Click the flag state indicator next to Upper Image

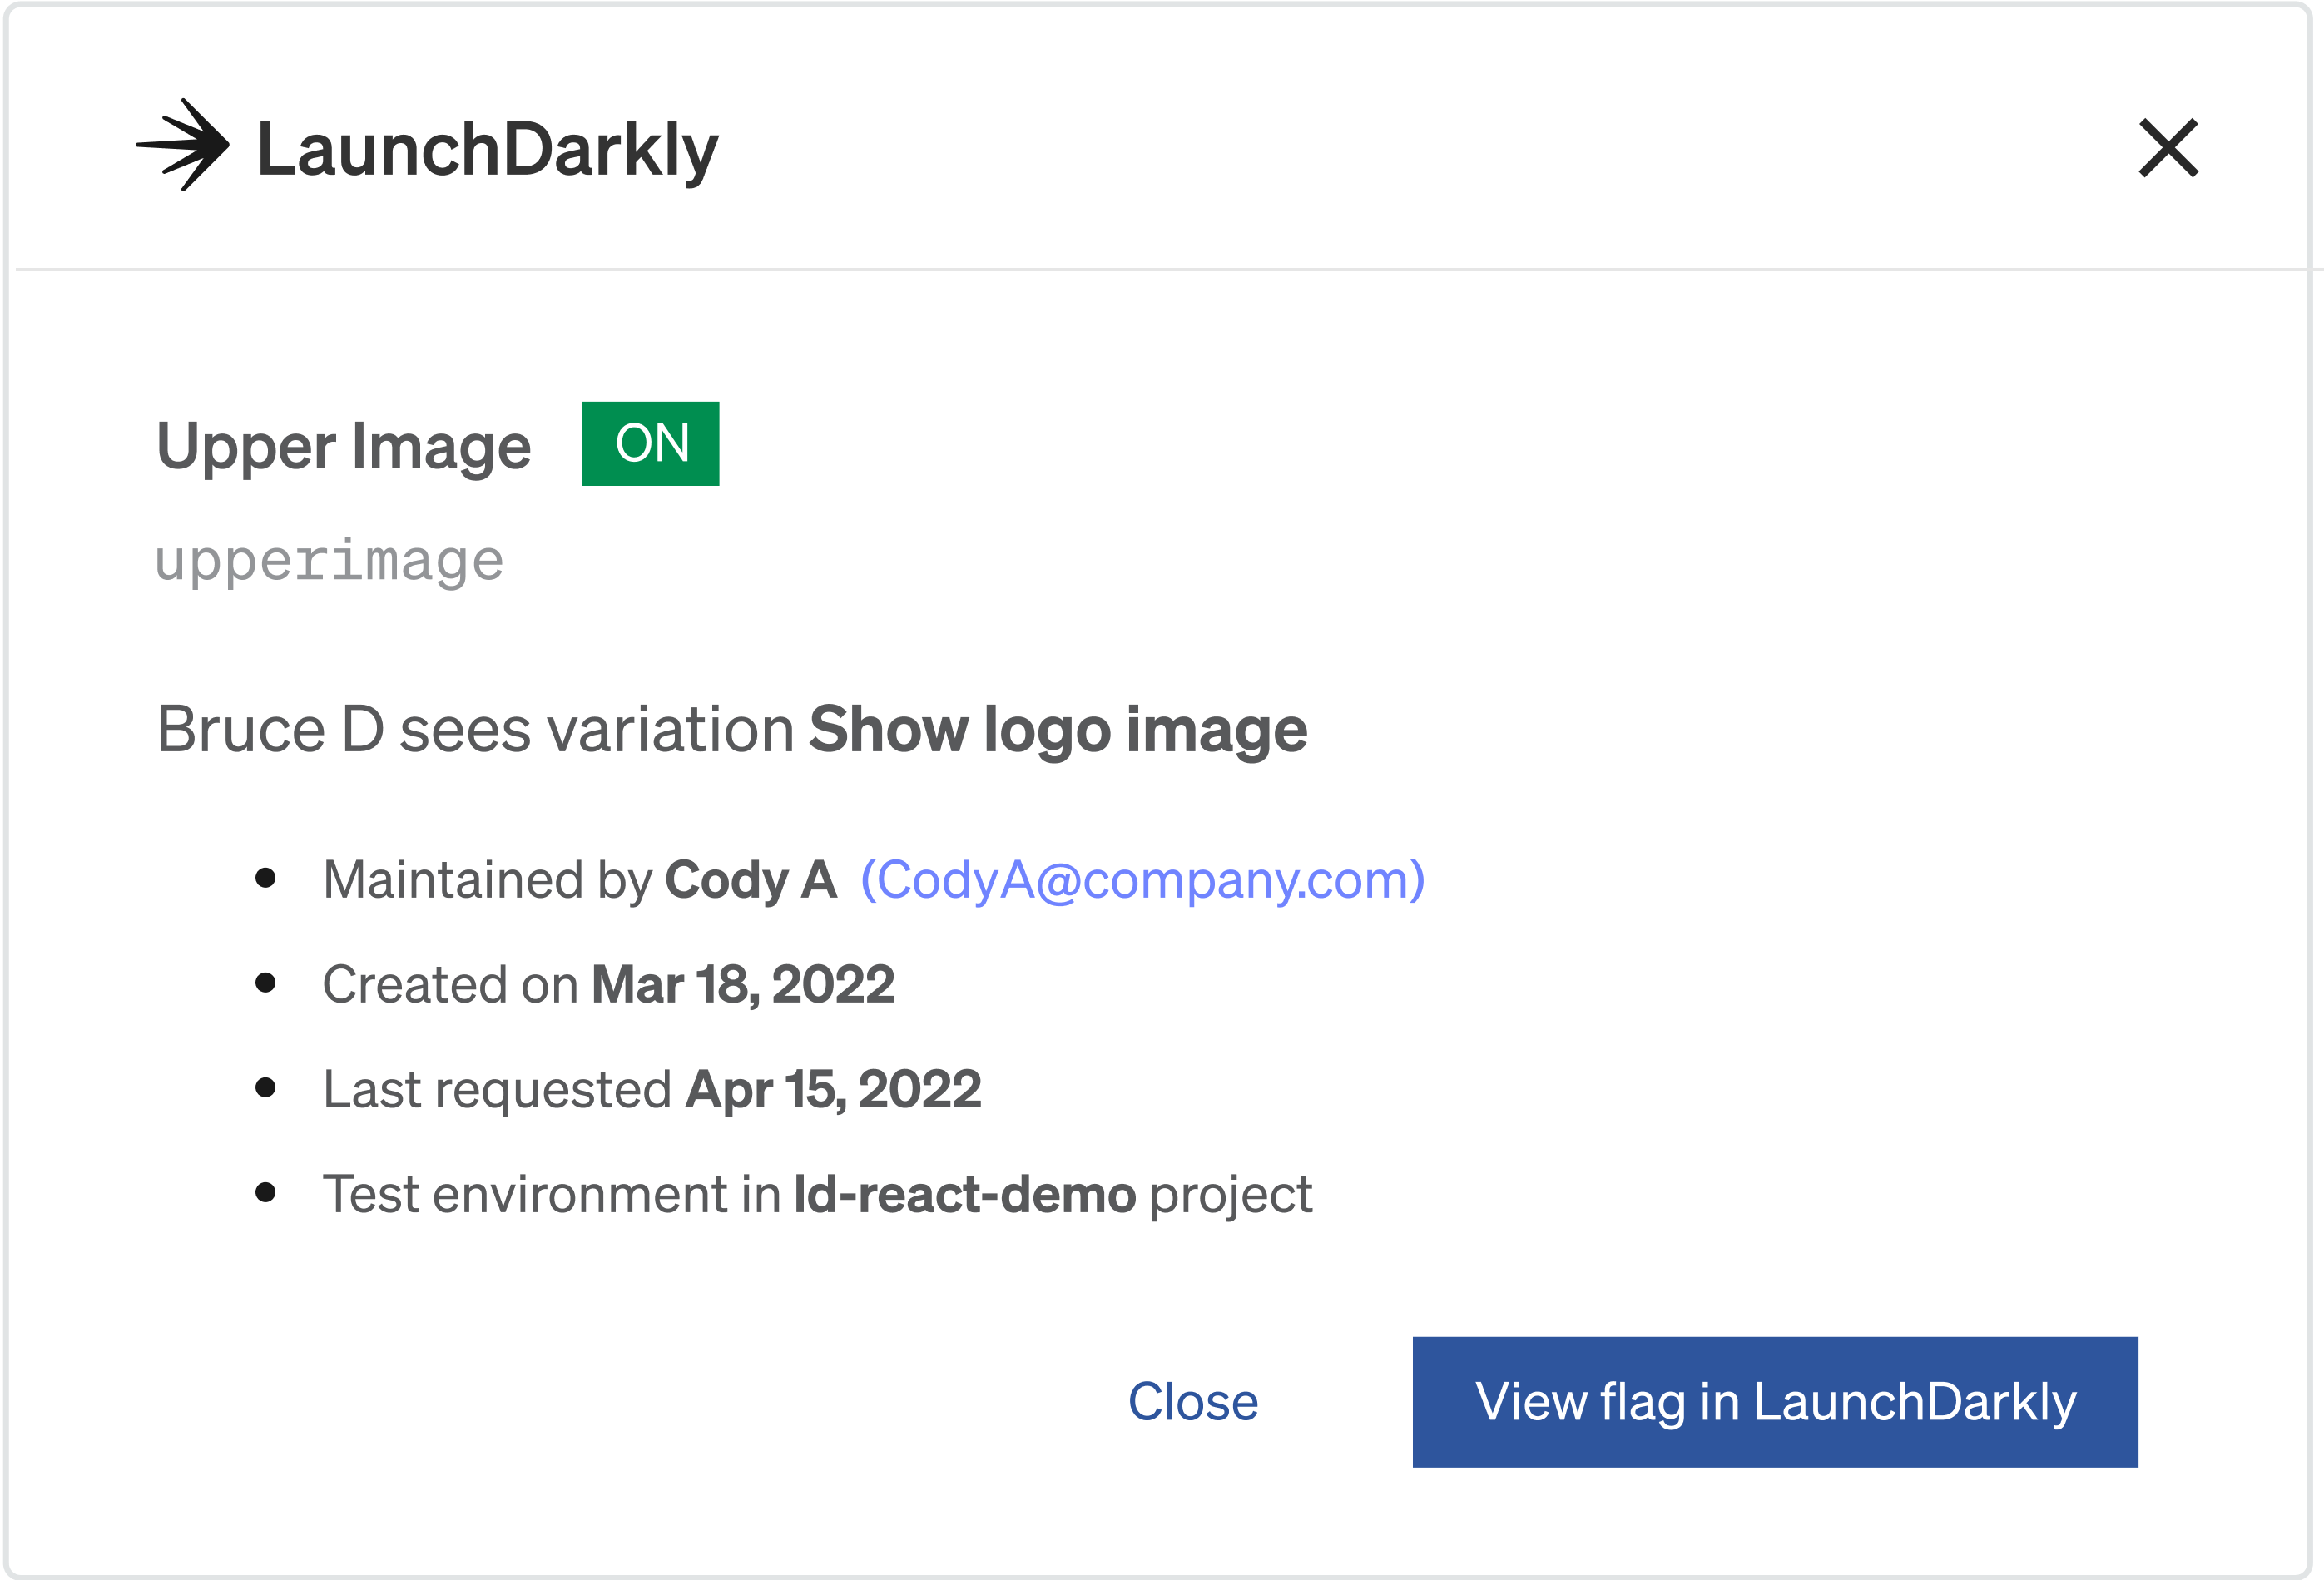point(651,443)
